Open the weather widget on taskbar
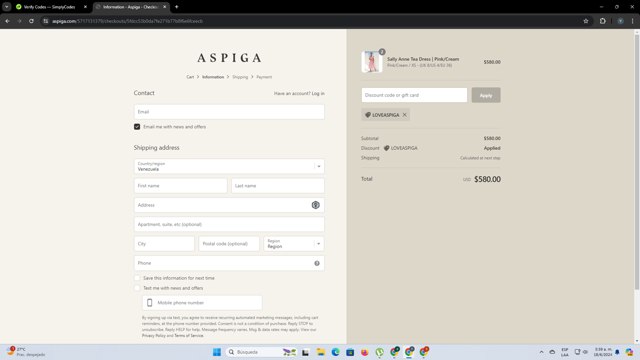The image size is (640, 360). tap(25, 352)
